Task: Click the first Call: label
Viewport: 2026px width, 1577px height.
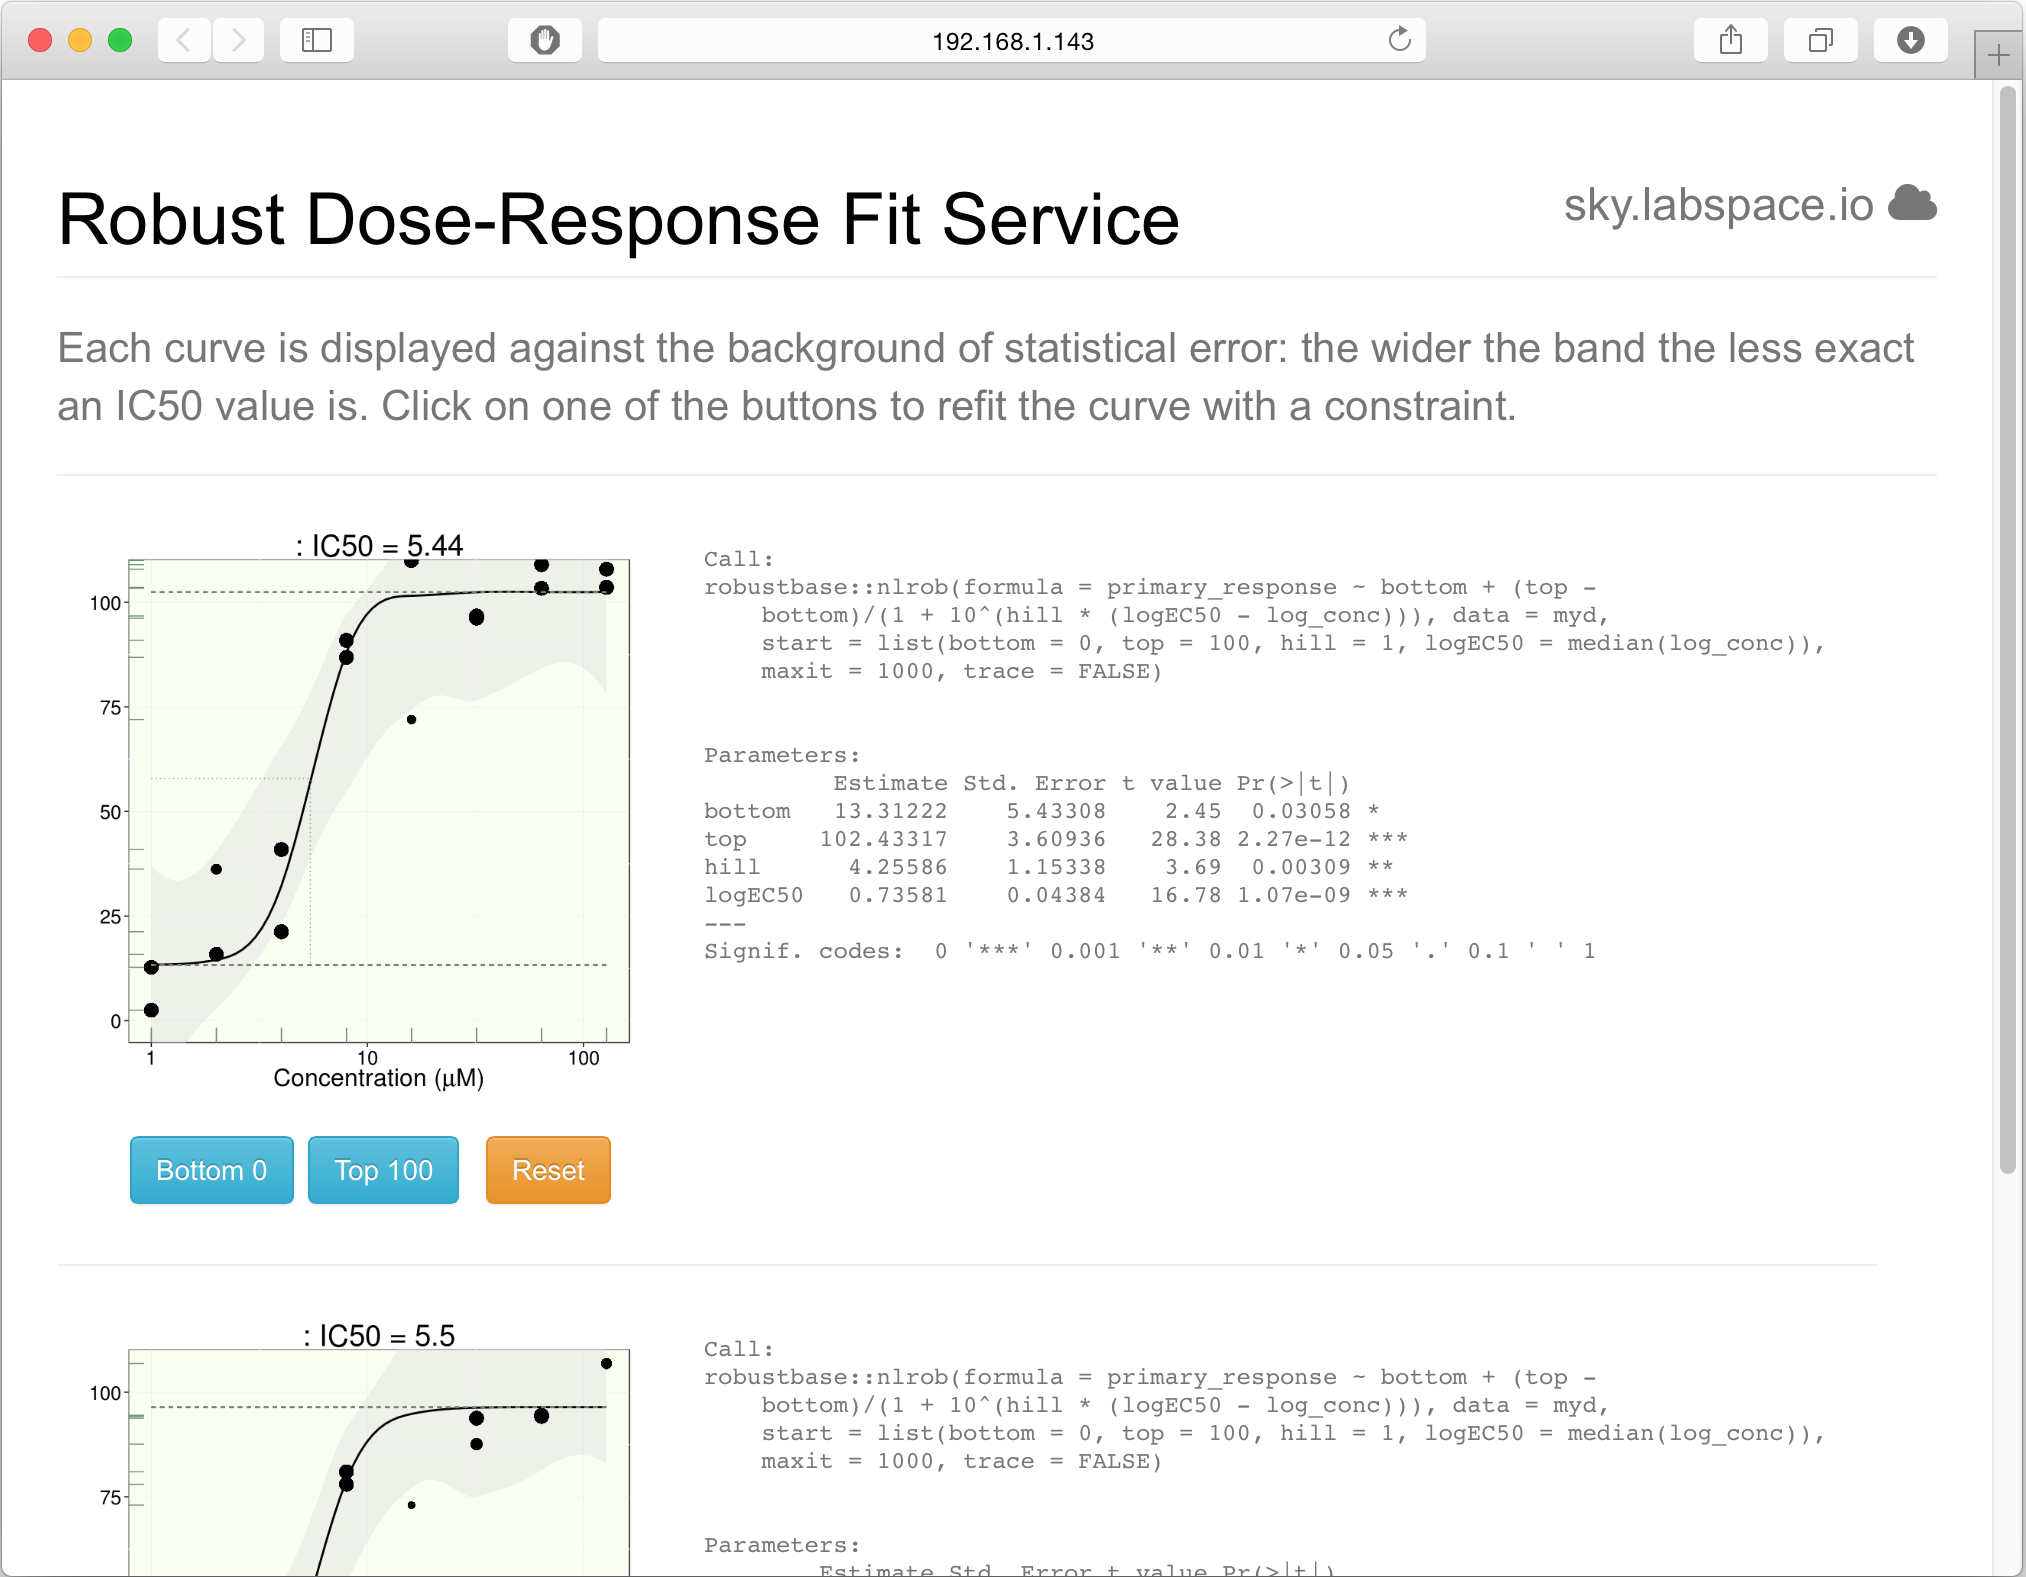Action: 739,559
